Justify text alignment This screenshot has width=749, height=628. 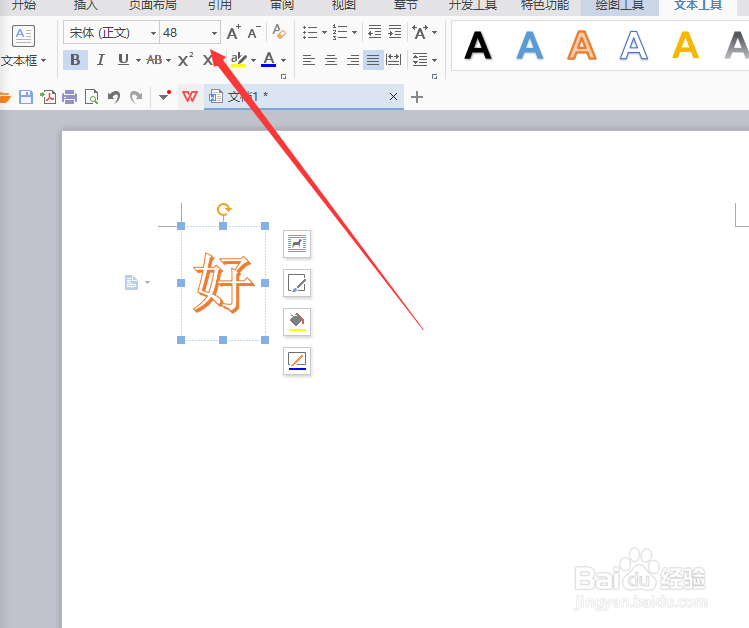coord(373,60)
